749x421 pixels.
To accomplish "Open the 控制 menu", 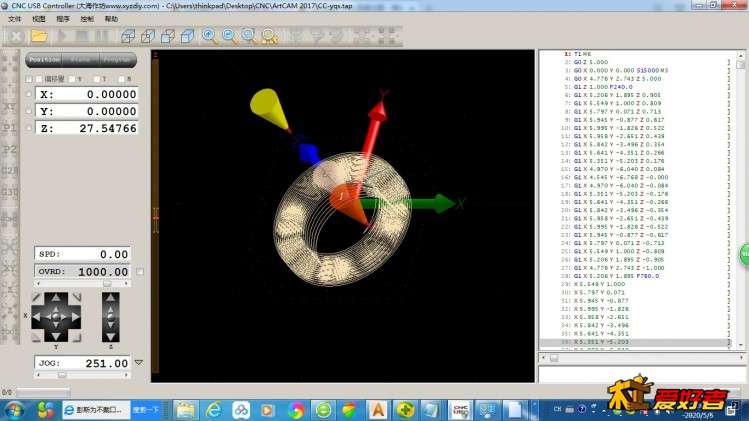I will pyautogui.click(x=87, y=19).
